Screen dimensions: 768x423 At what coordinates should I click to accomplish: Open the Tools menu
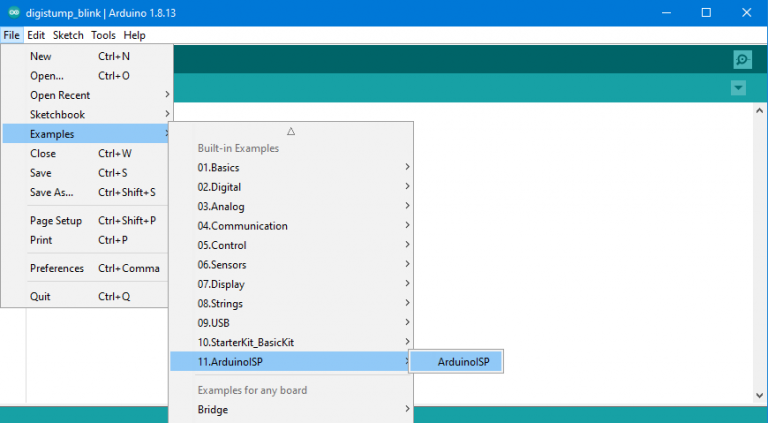pos(103,35)
